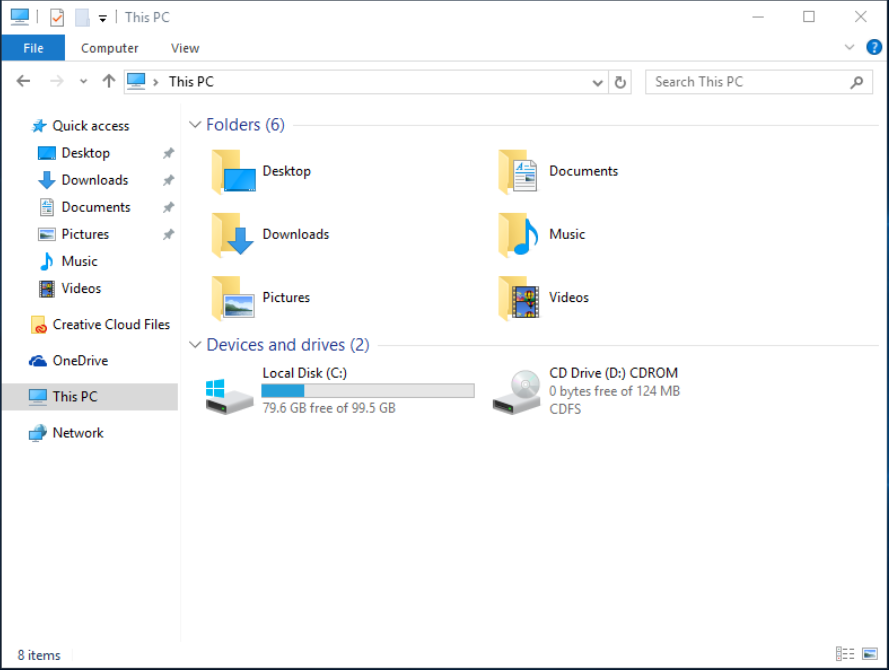
Task: Click the search magnifier icon
Action: click(x=857, y=82)
